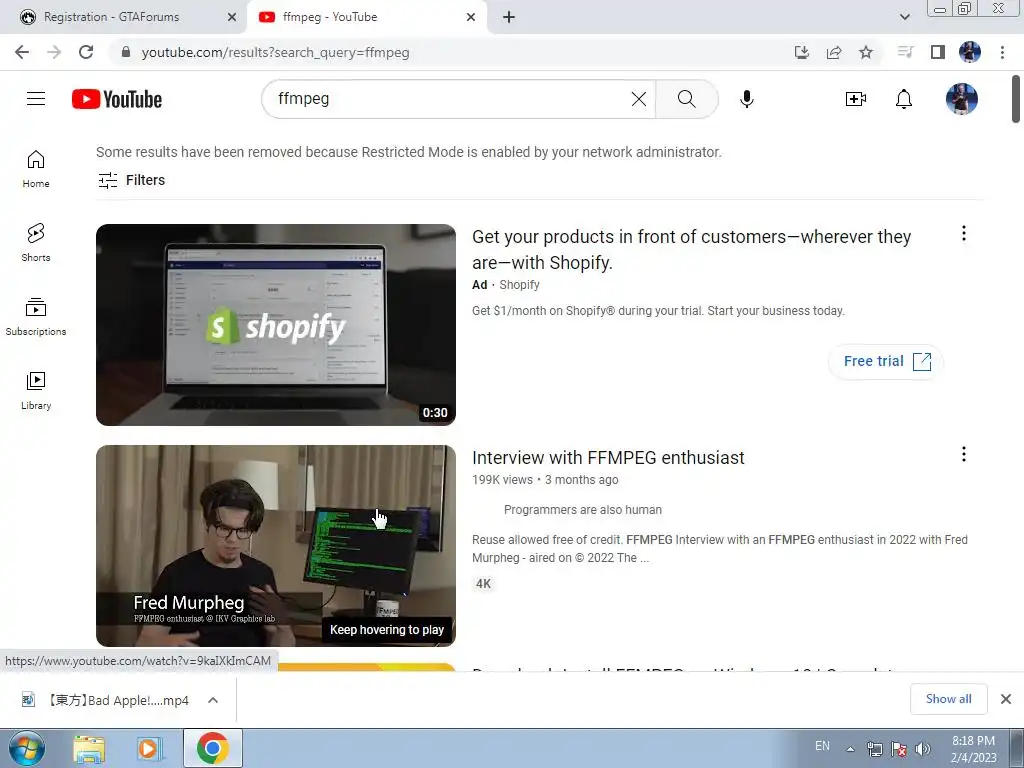
Task: Go to Home in the sidebar
Action: pos(36,169)
